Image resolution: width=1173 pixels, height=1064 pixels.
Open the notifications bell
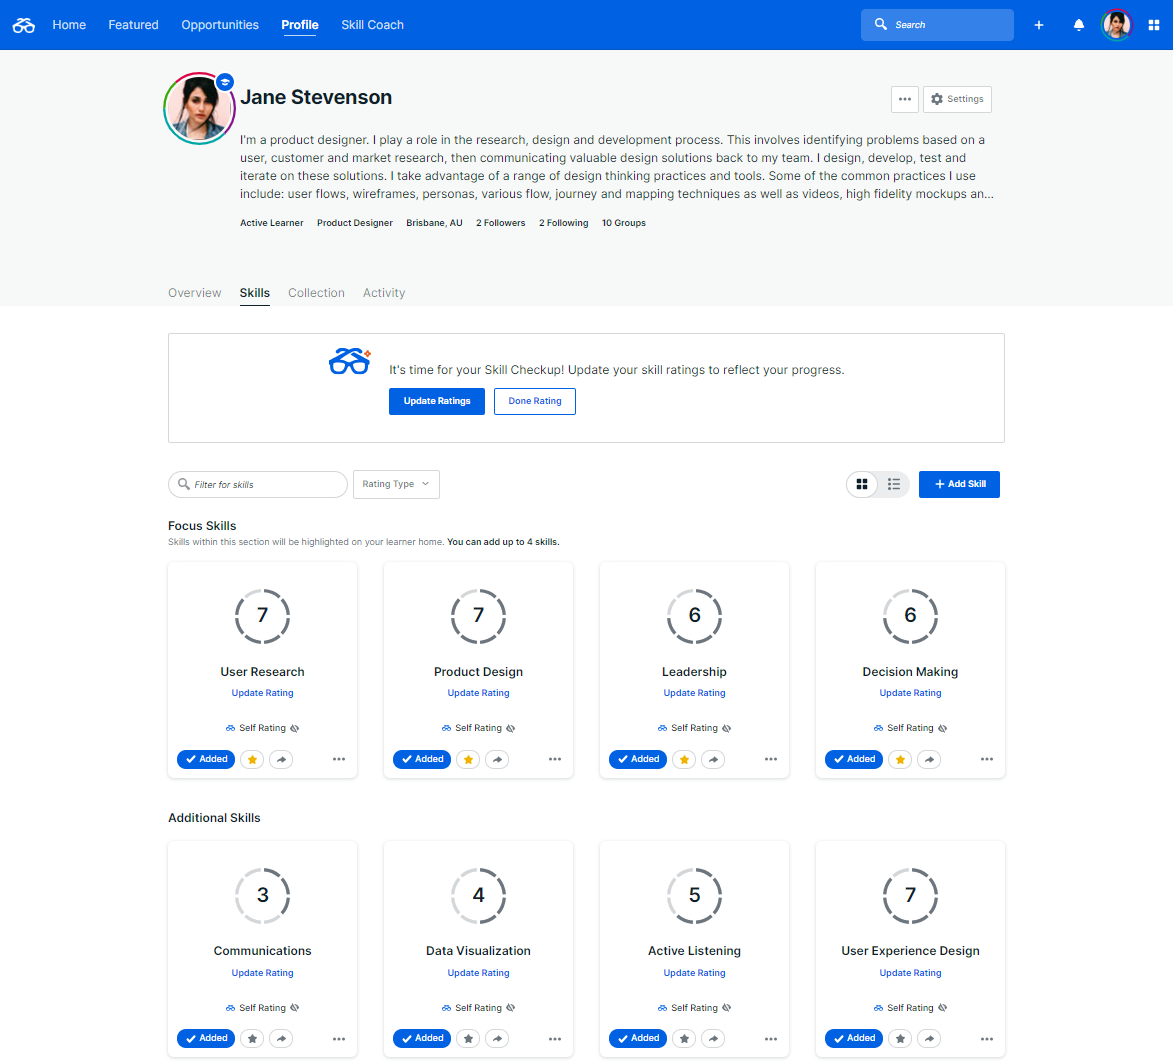1079,24
